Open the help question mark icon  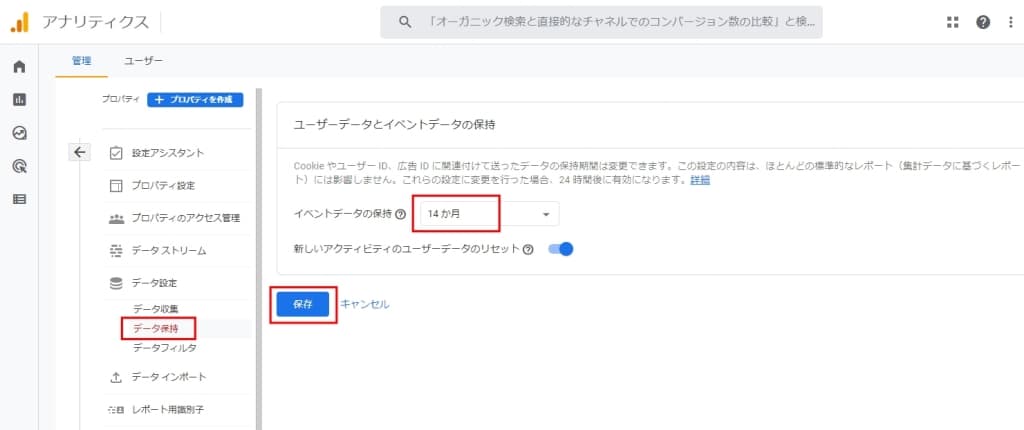pos(983,22)
